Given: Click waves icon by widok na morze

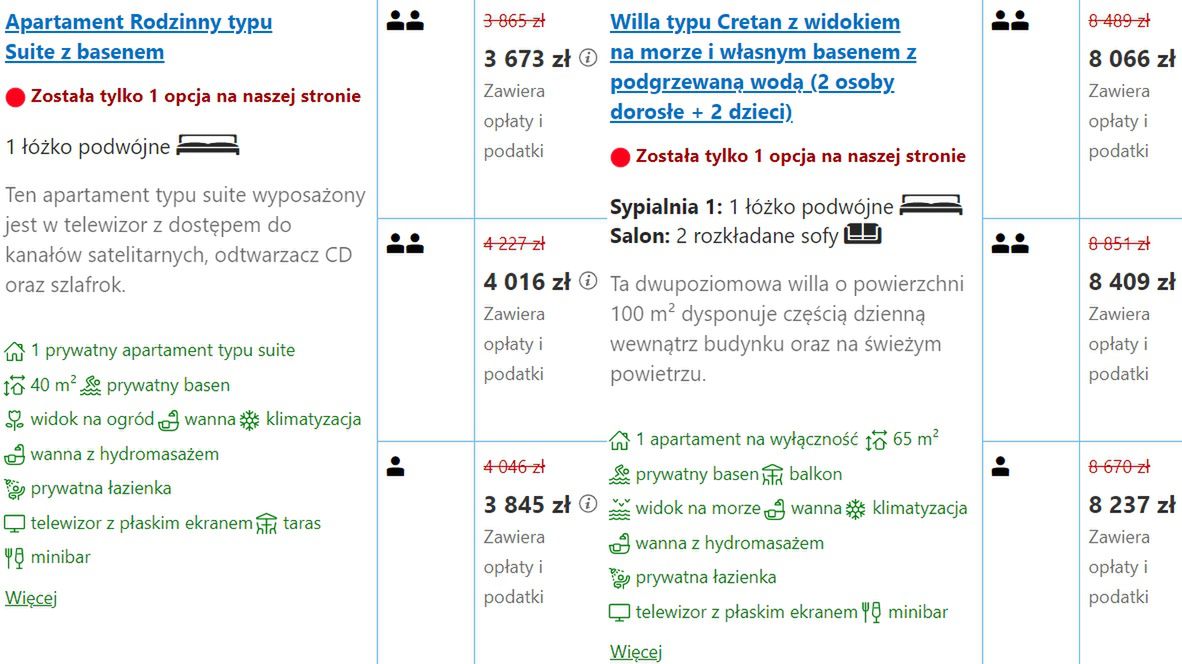Looking at the screenshot, I should point(620,509).
